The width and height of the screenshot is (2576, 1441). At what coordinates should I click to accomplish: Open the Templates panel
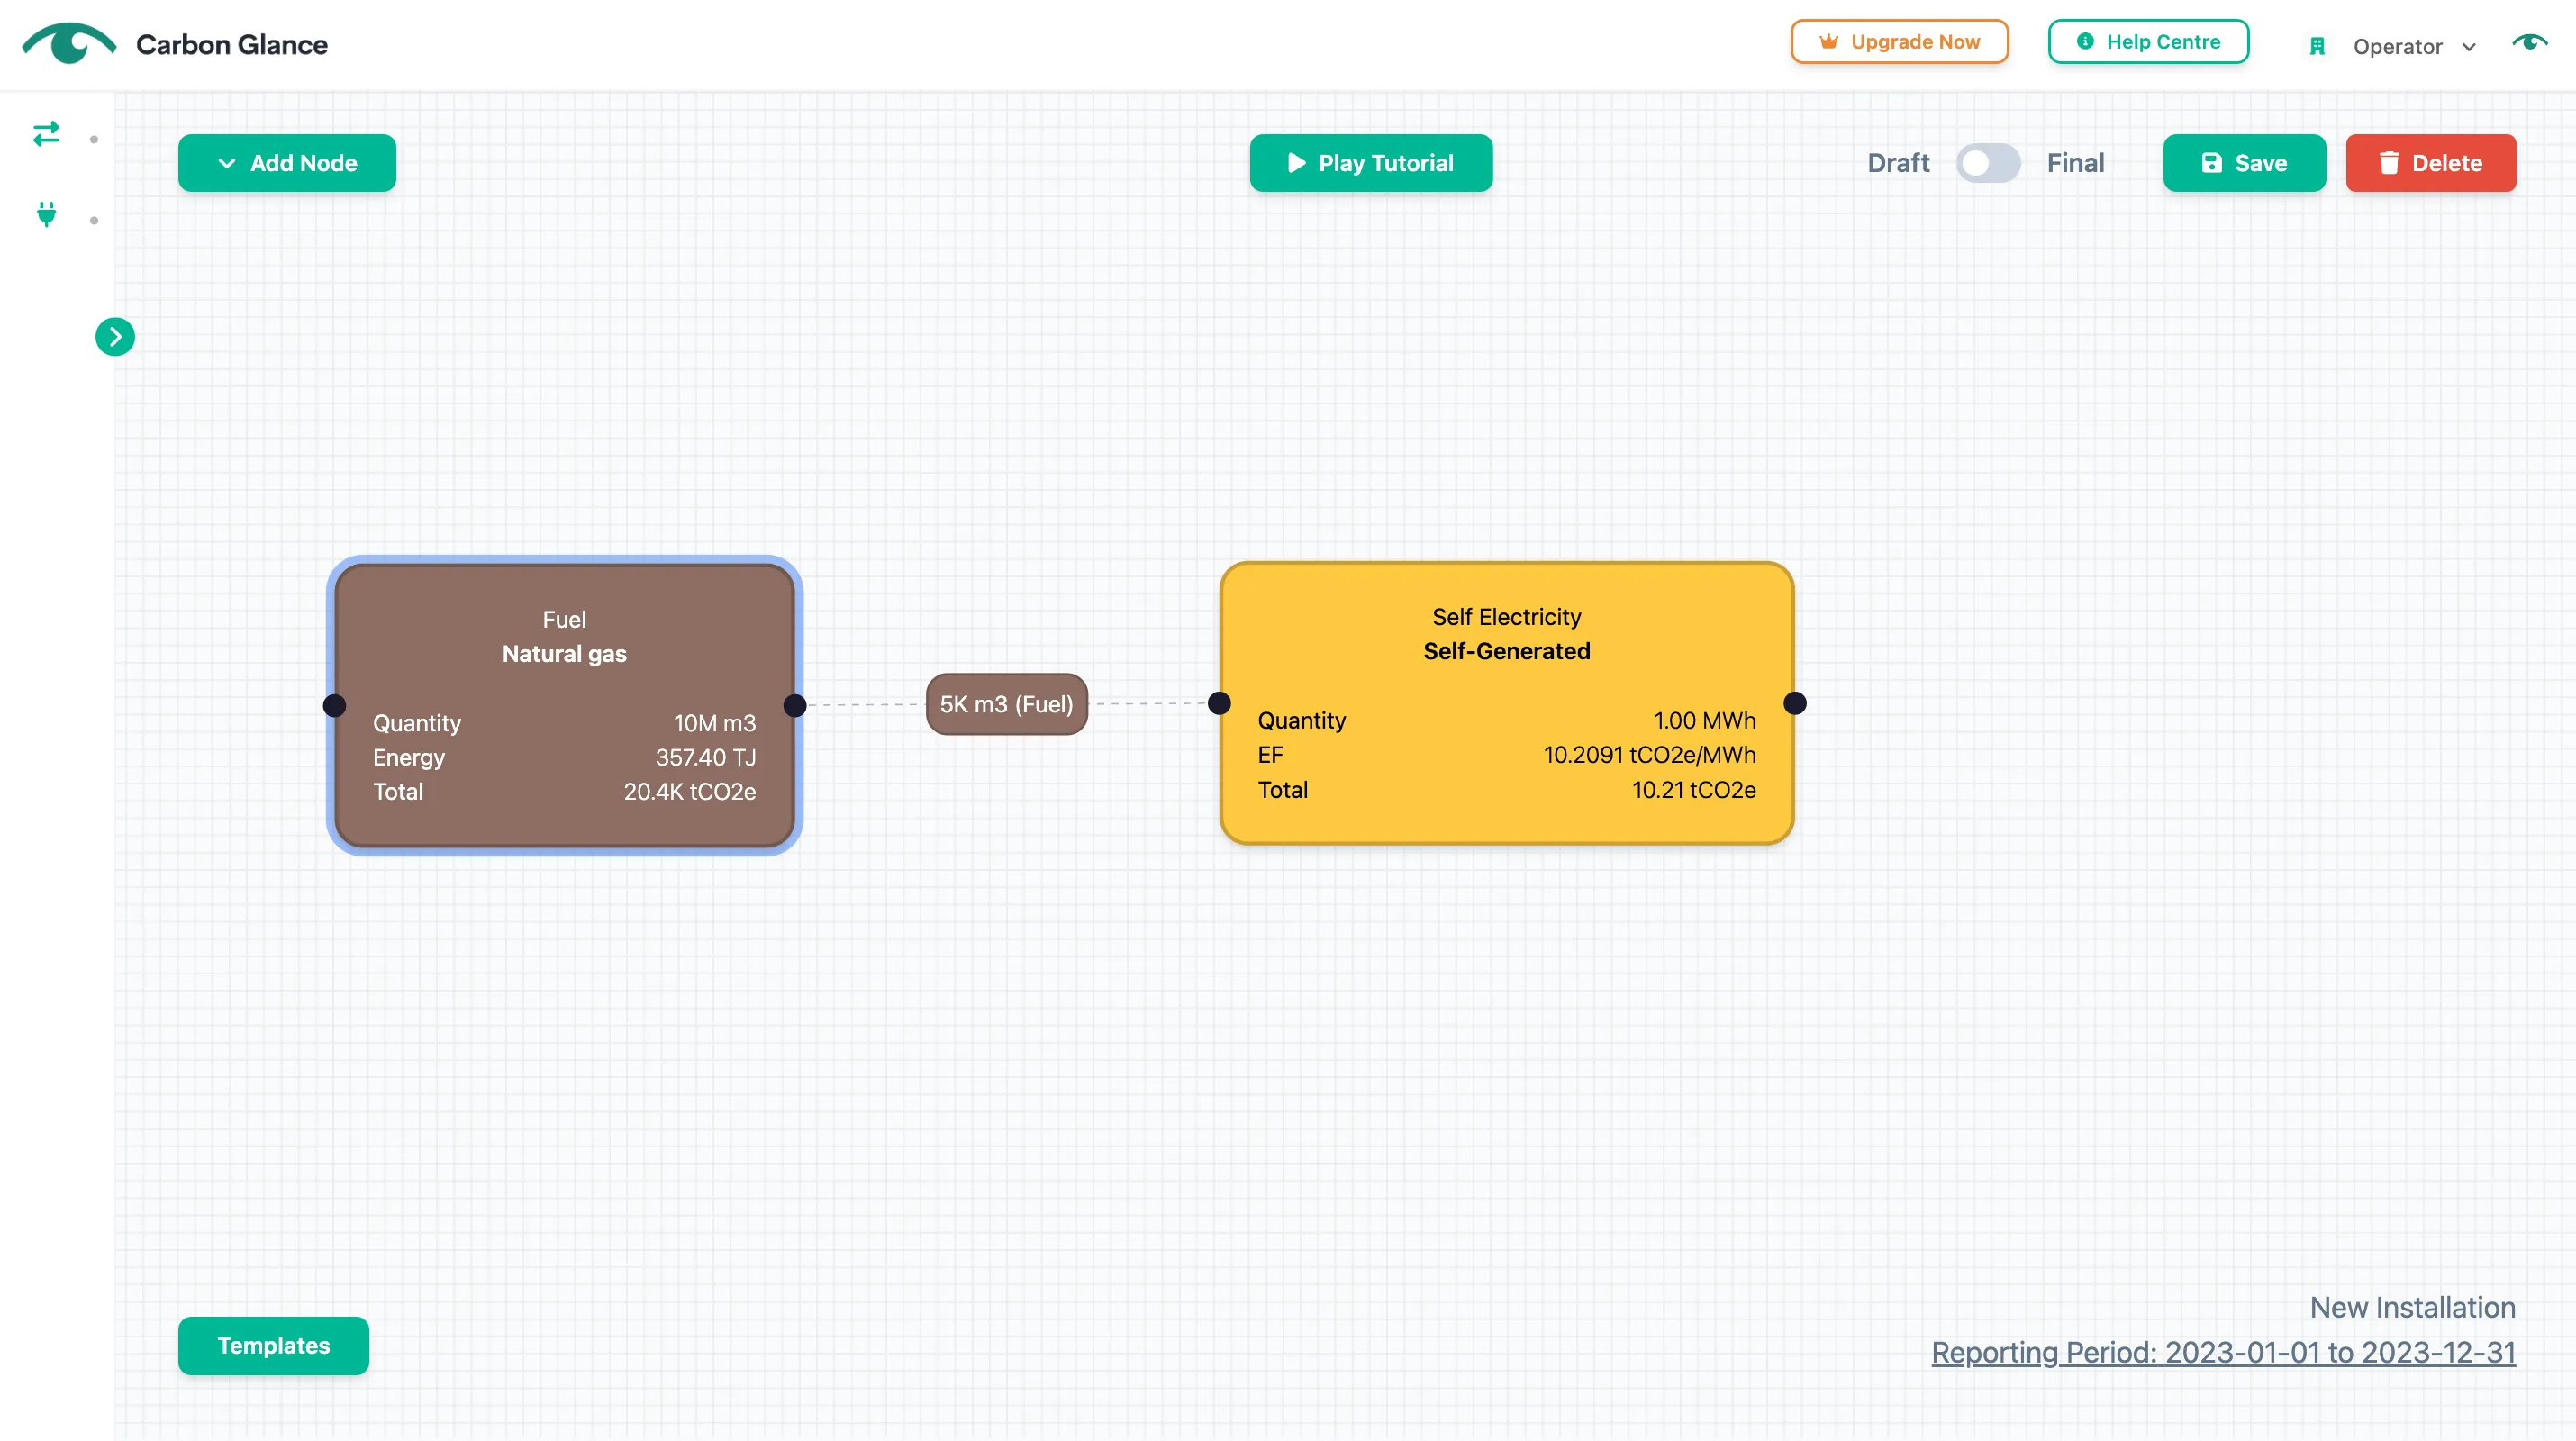(x=273, y=1346)
